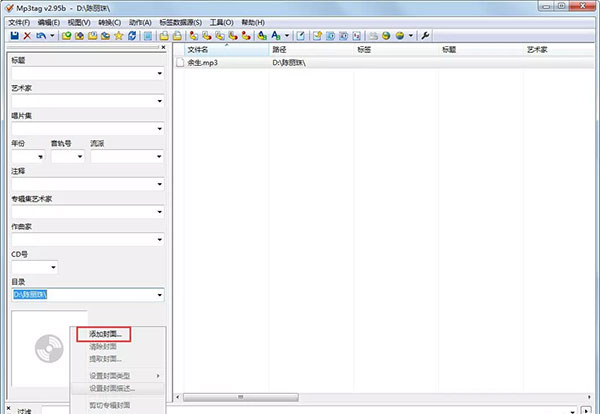Image resolution: width=600 pixels, height=414 pixels.
Task: Expand the 专辑集艺术家 field dropdown
Action: tap(160, 212)
